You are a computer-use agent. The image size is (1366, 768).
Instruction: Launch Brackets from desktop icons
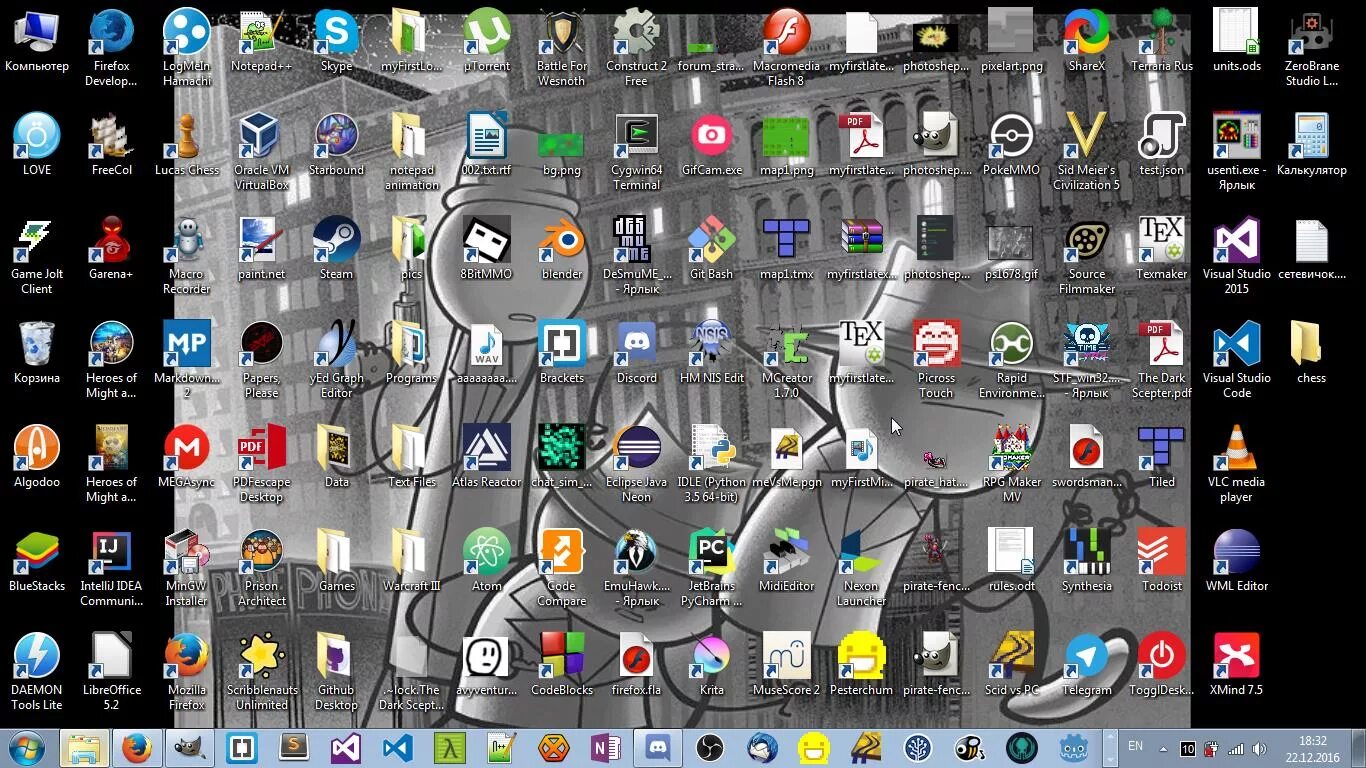pyautogui.click(x=562, y=354)
